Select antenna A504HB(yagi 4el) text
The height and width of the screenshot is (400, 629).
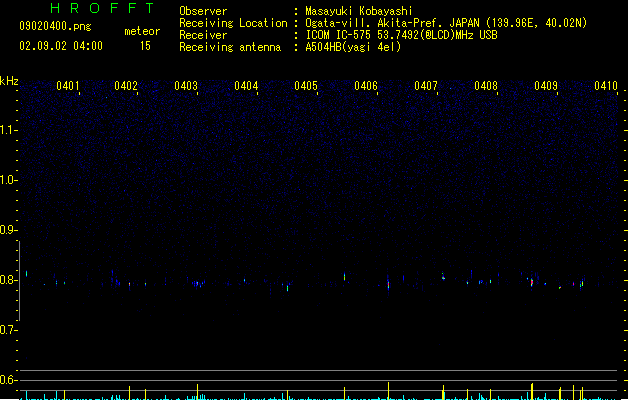(353, 47)
